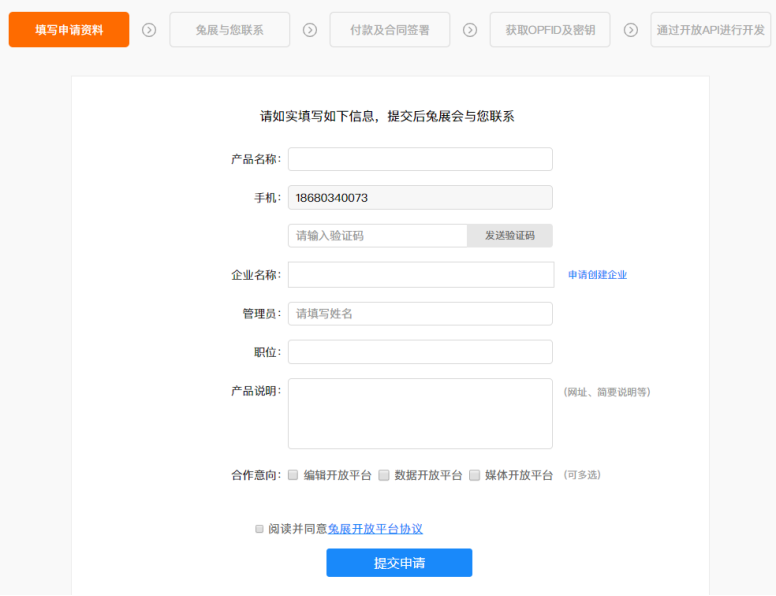The height and width of the screenshot is (596, 776).
Task: Focus the 请输入验证码 input field
Action: pyautogui.click(x=378, y=236)
